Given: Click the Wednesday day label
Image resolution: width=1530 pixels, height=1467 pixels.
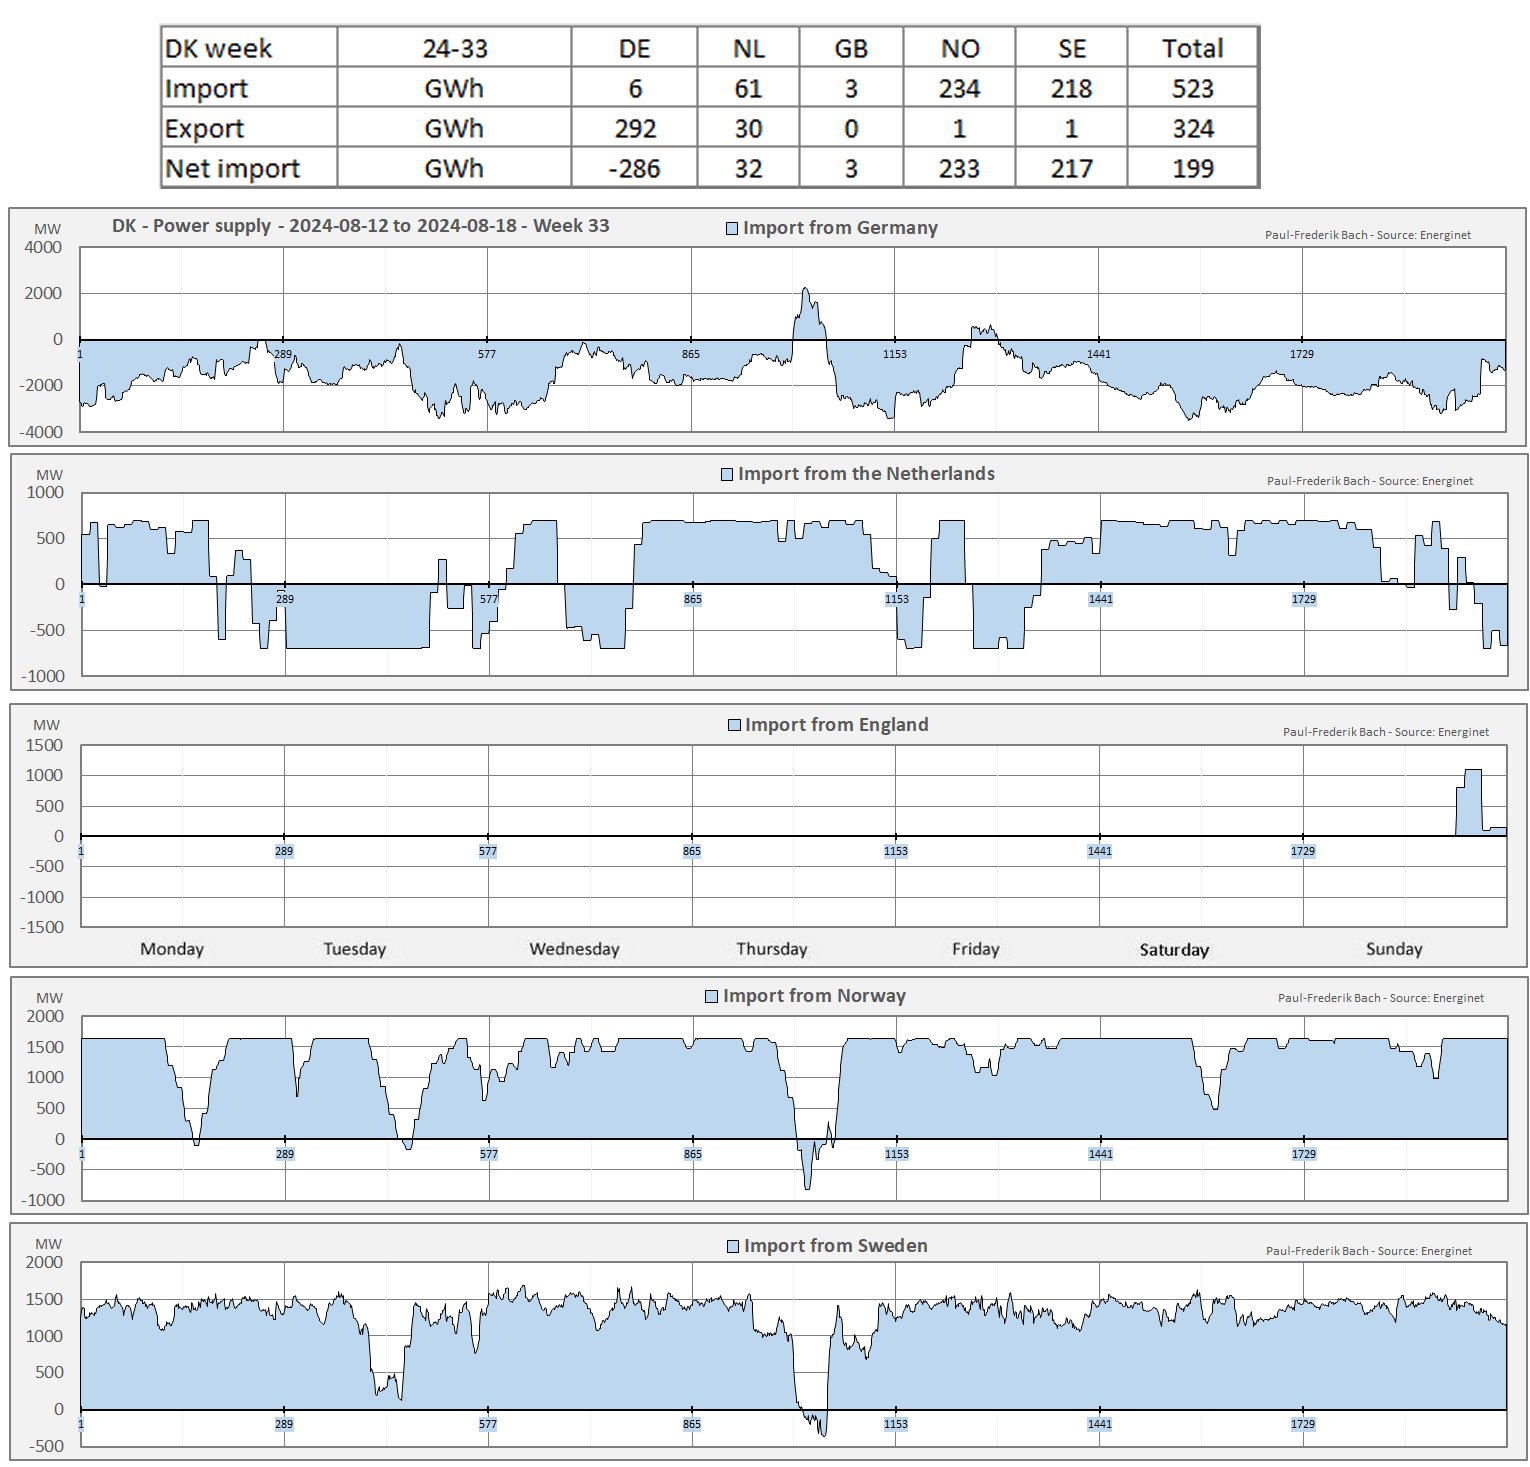Looking at the screenshot, I should point(574,949).
